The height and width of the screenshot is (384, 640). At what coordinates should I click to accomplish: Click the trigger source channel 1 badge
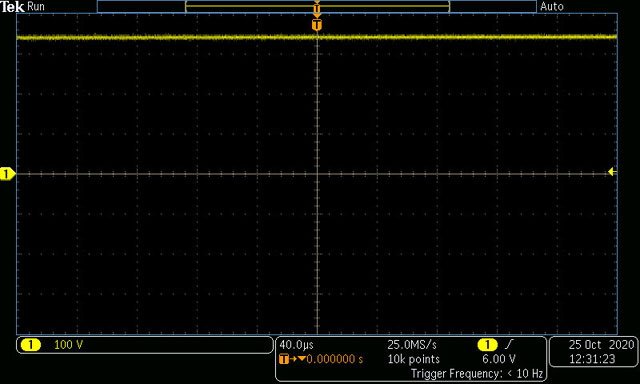(x=487, y=345)
